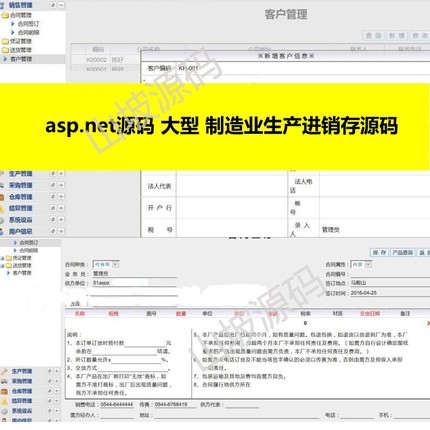The width and height of the screenshot is (430, 430).
Task: Delete the product row with the red X
Action: [x=428, y=323]
